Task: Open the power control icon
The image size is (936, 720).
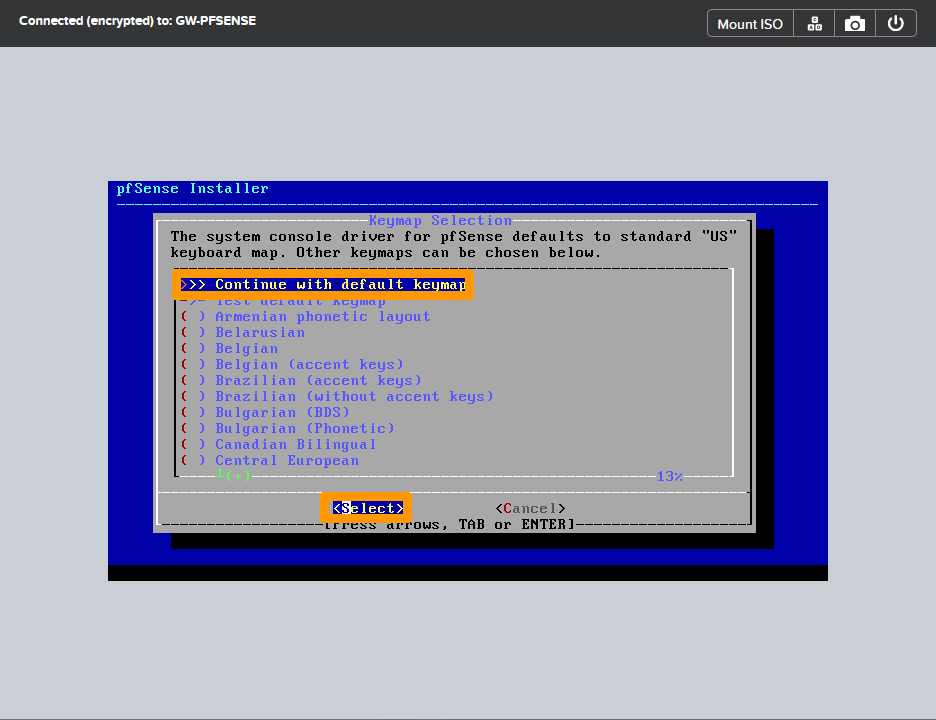Action: pyautogui.click(x=895, y=22)
